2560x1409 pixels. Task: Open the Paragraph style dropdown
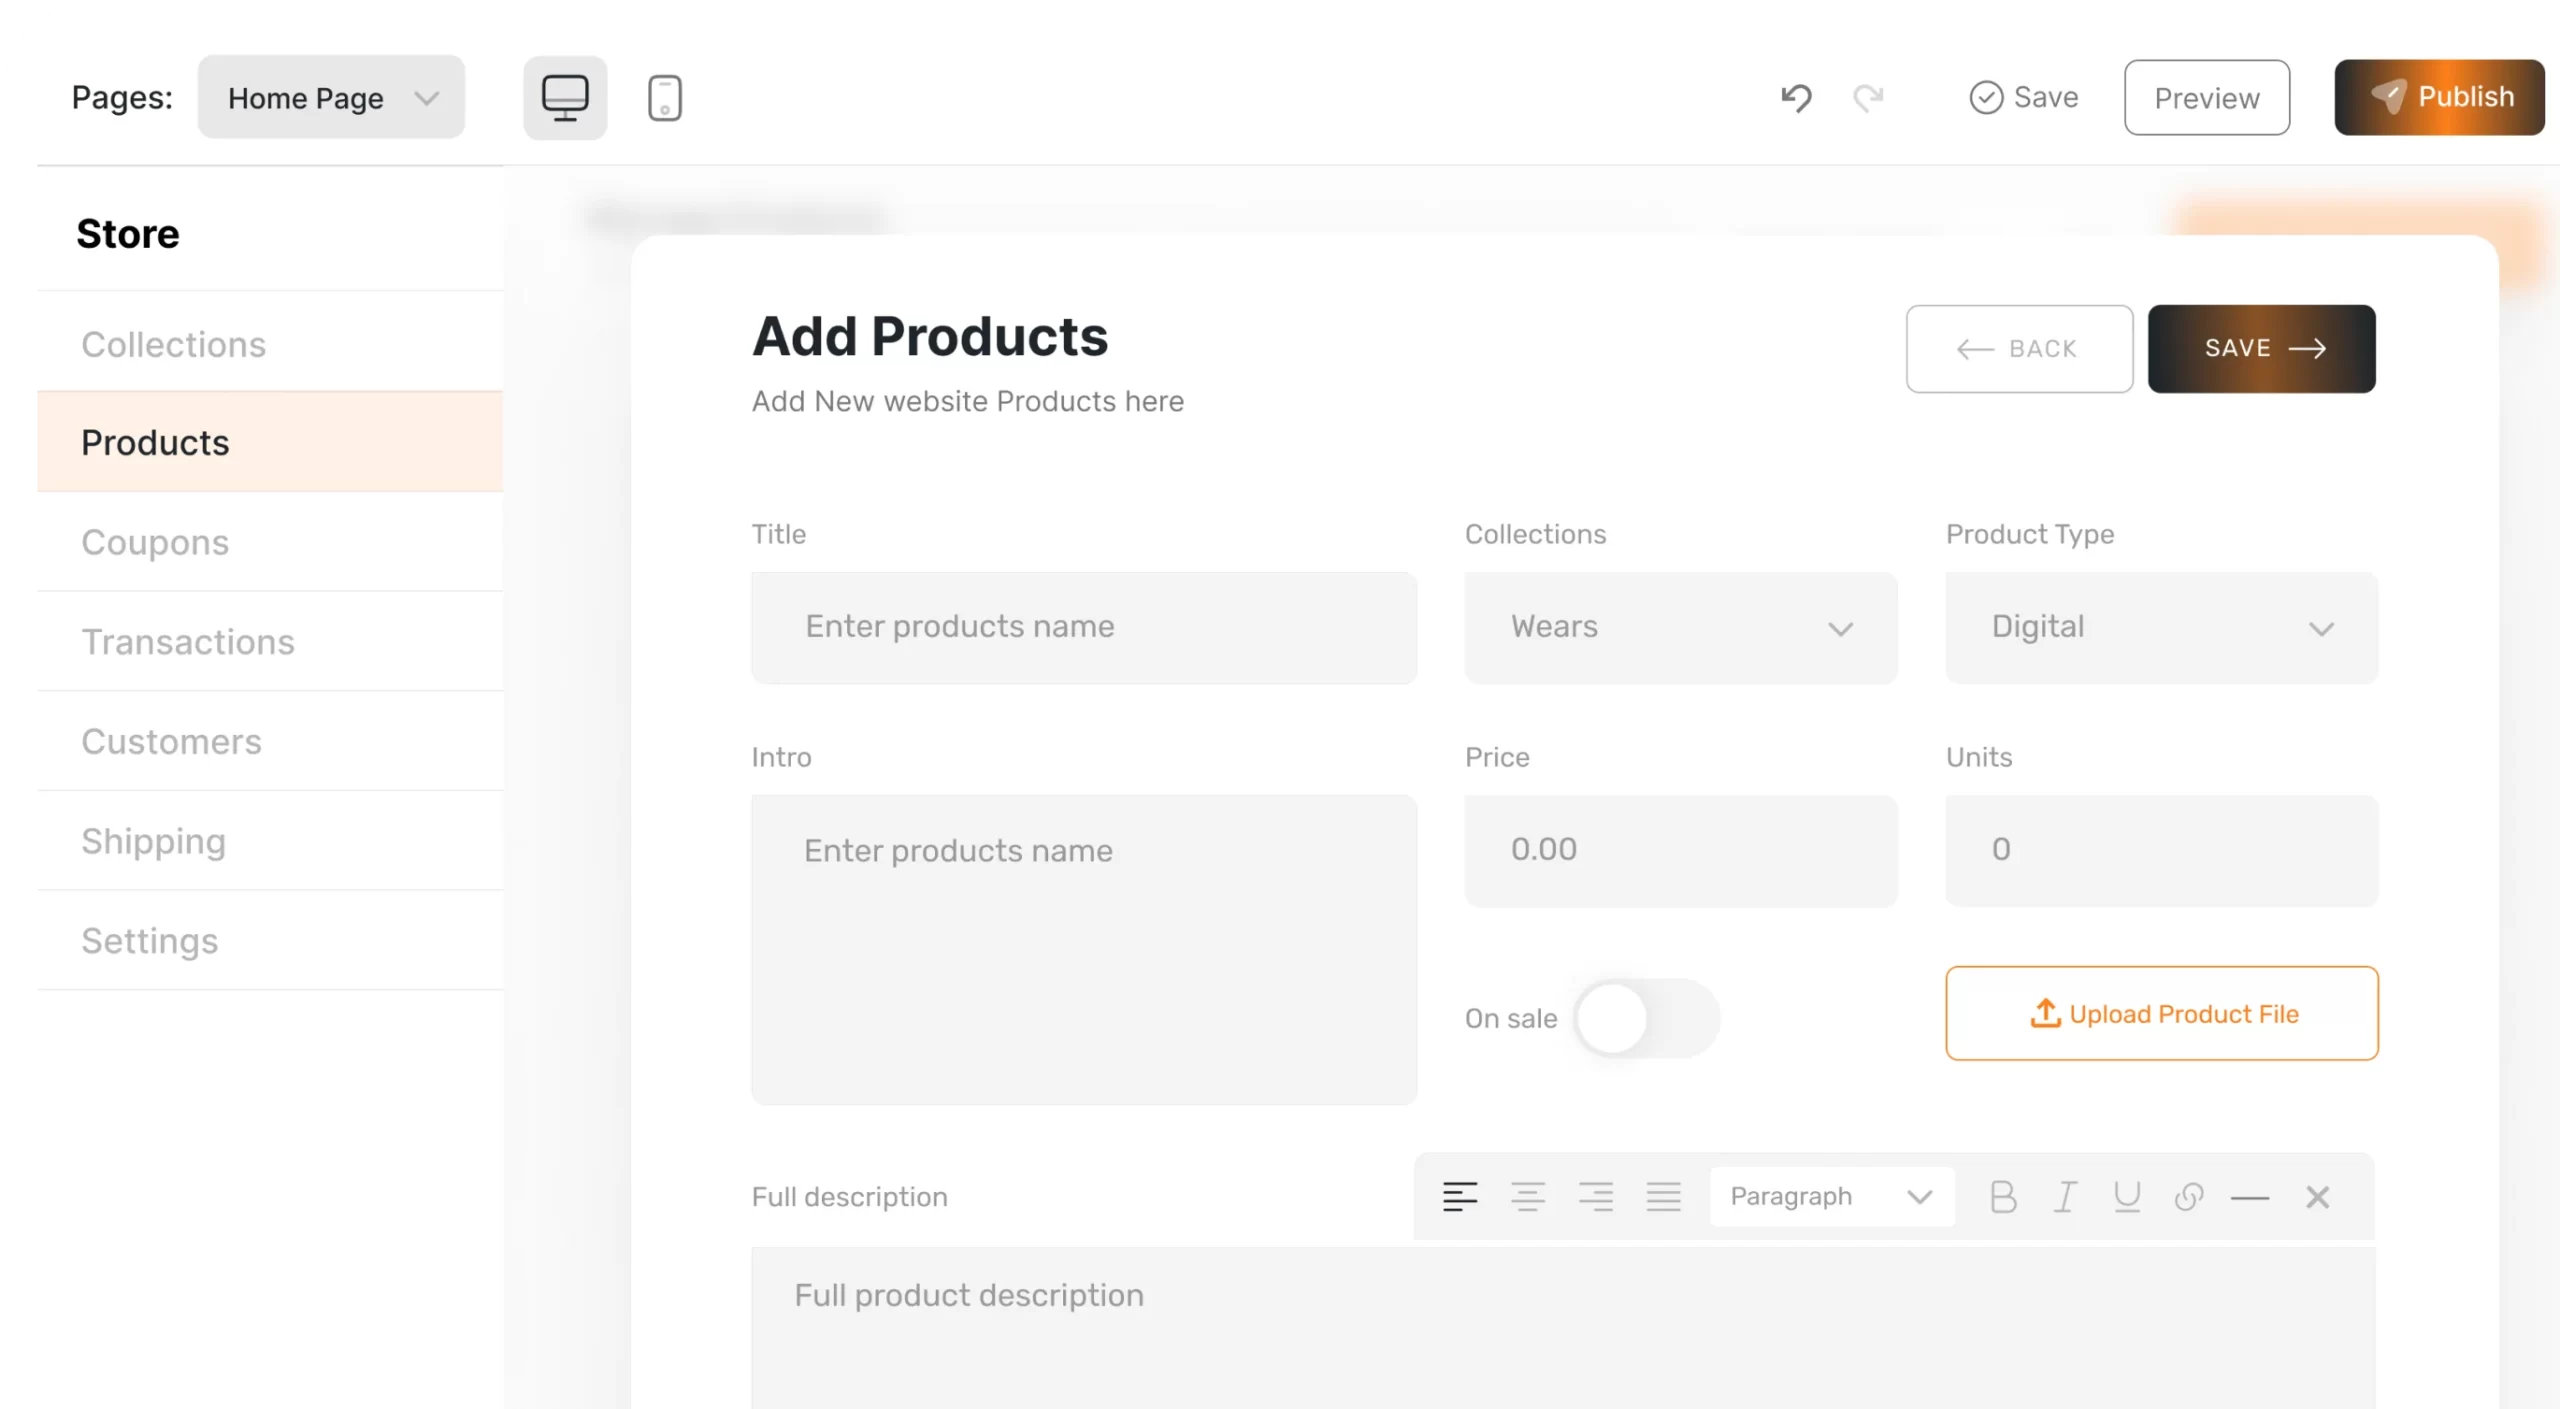coord(1831,1197)
